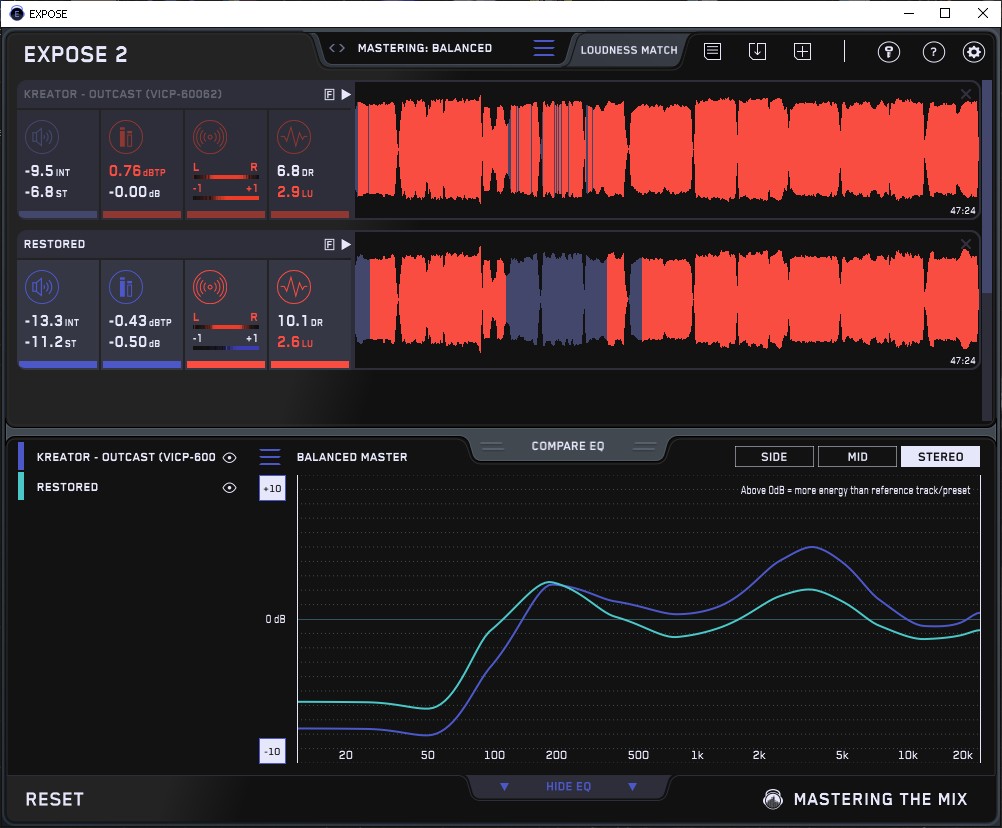Open the Balanced Master reference list
This screenshot has width=1002, height=828.
pyautogui.click(x=270, y=457)
